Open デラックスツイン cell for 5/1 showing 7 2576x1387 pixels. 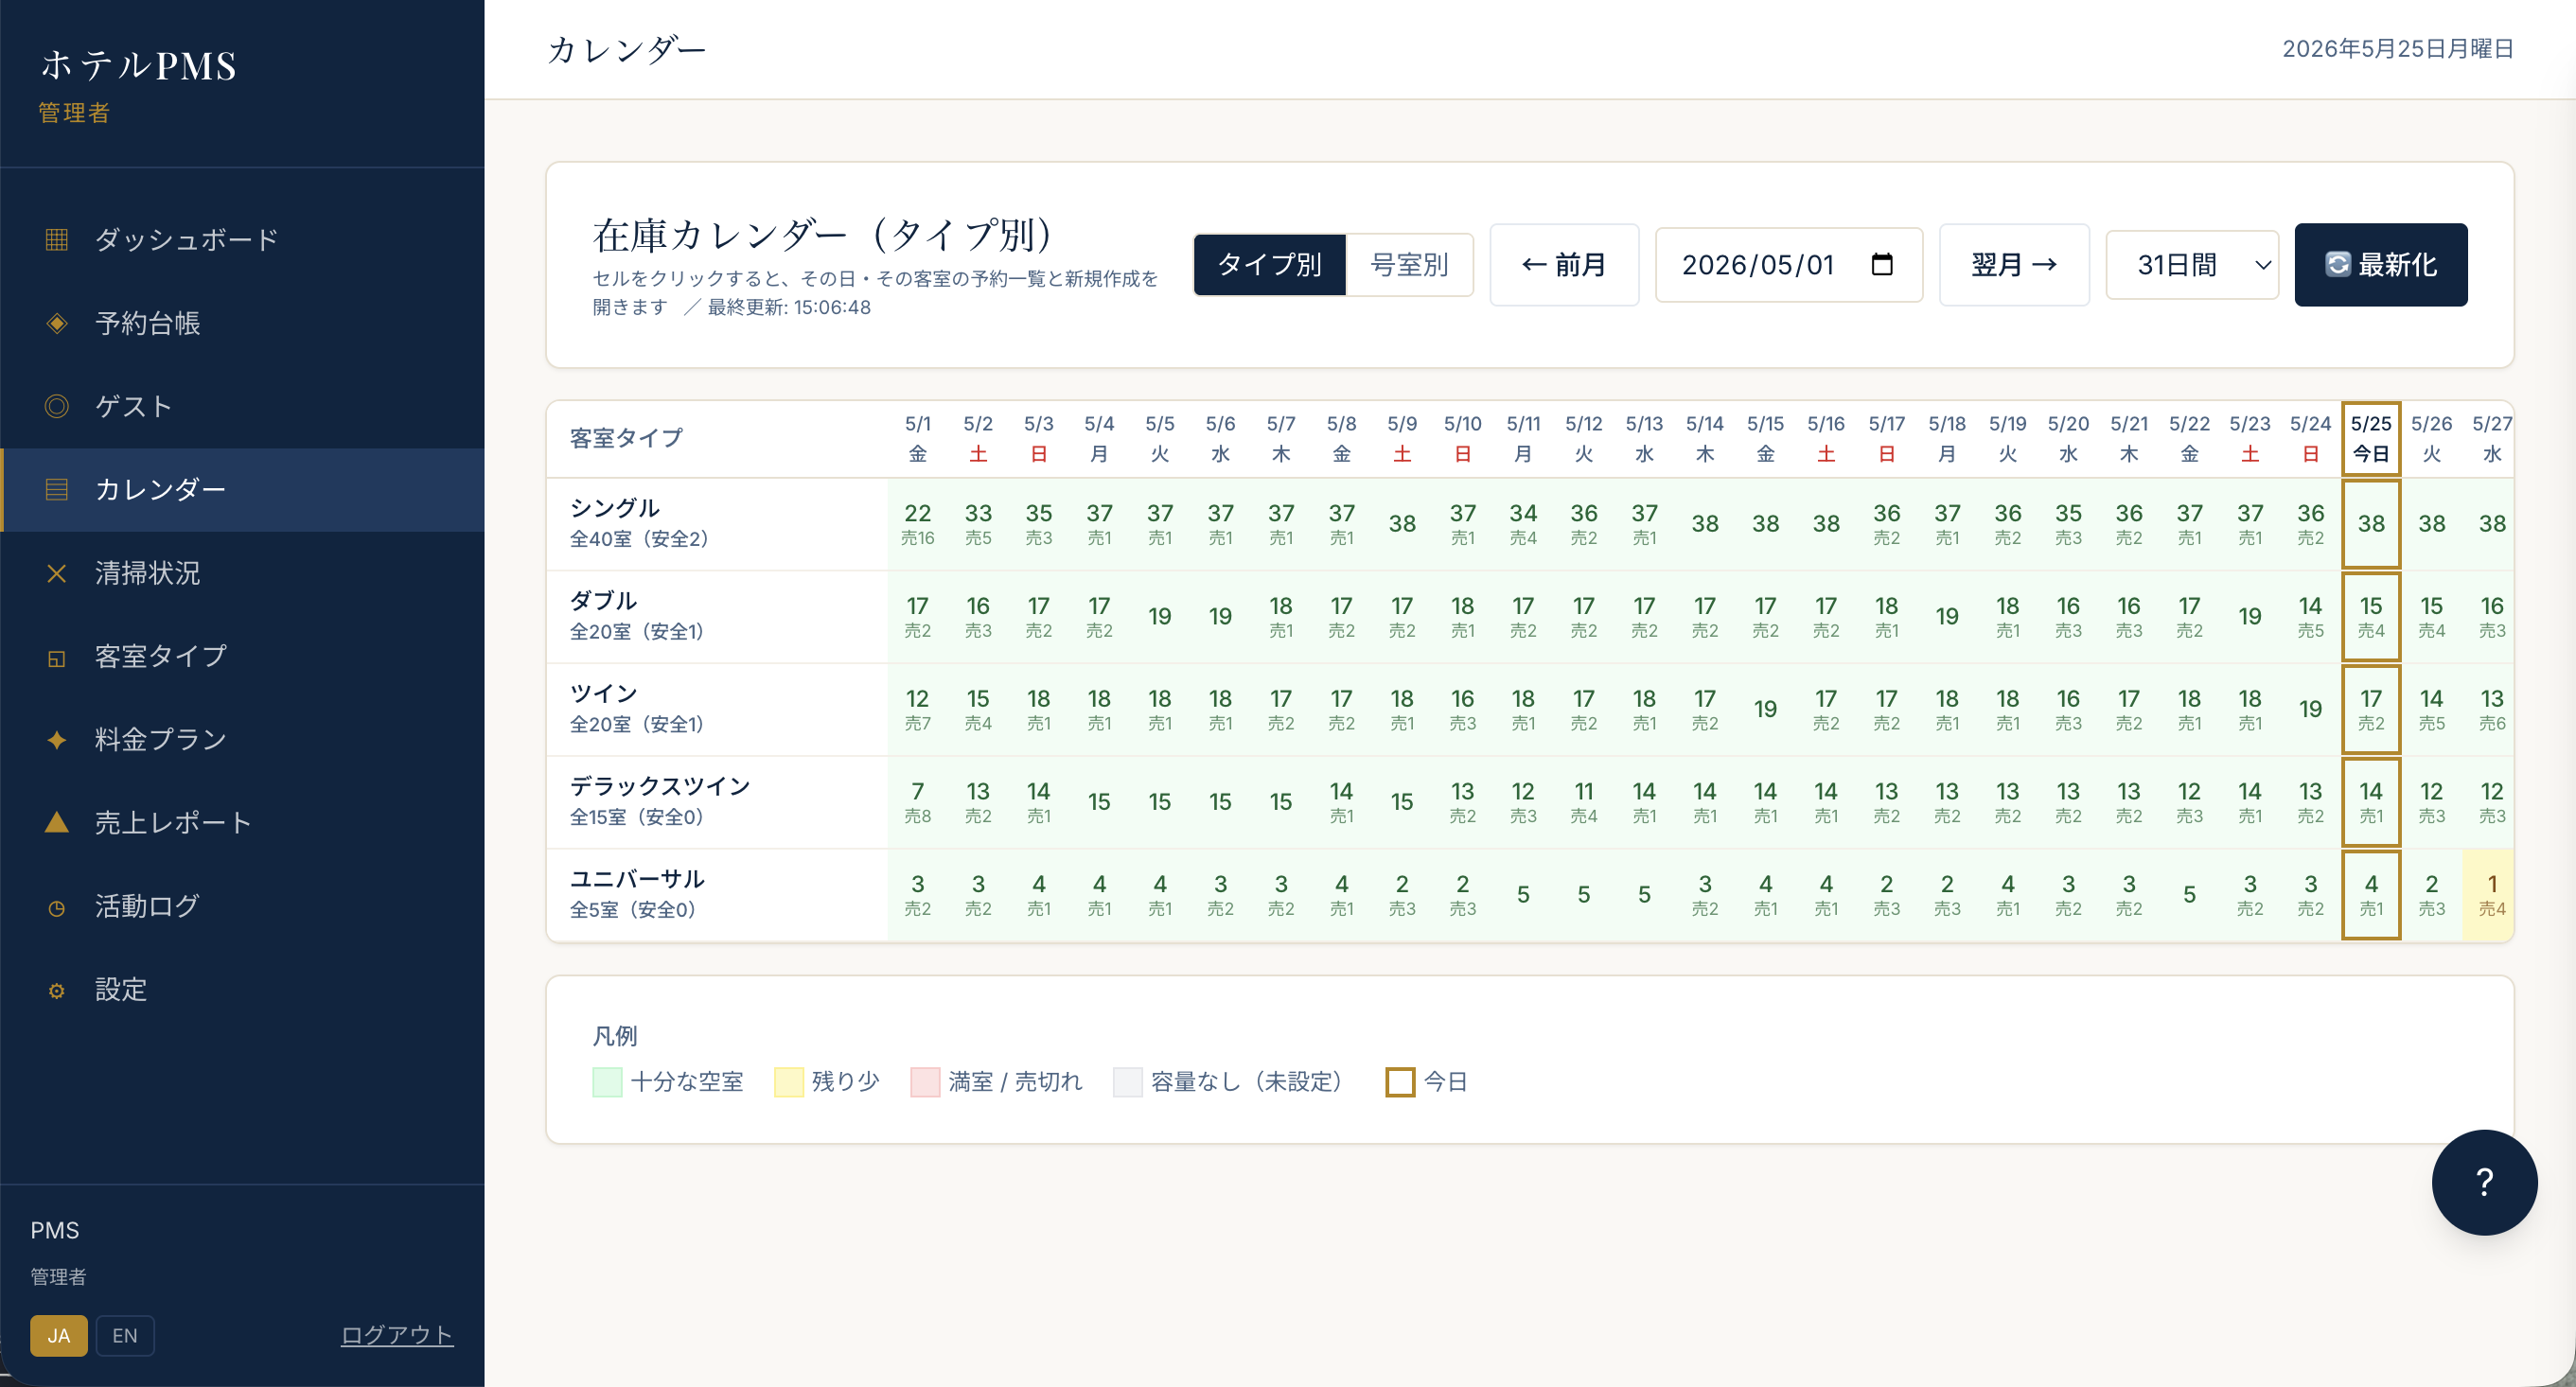coord(917,802)
